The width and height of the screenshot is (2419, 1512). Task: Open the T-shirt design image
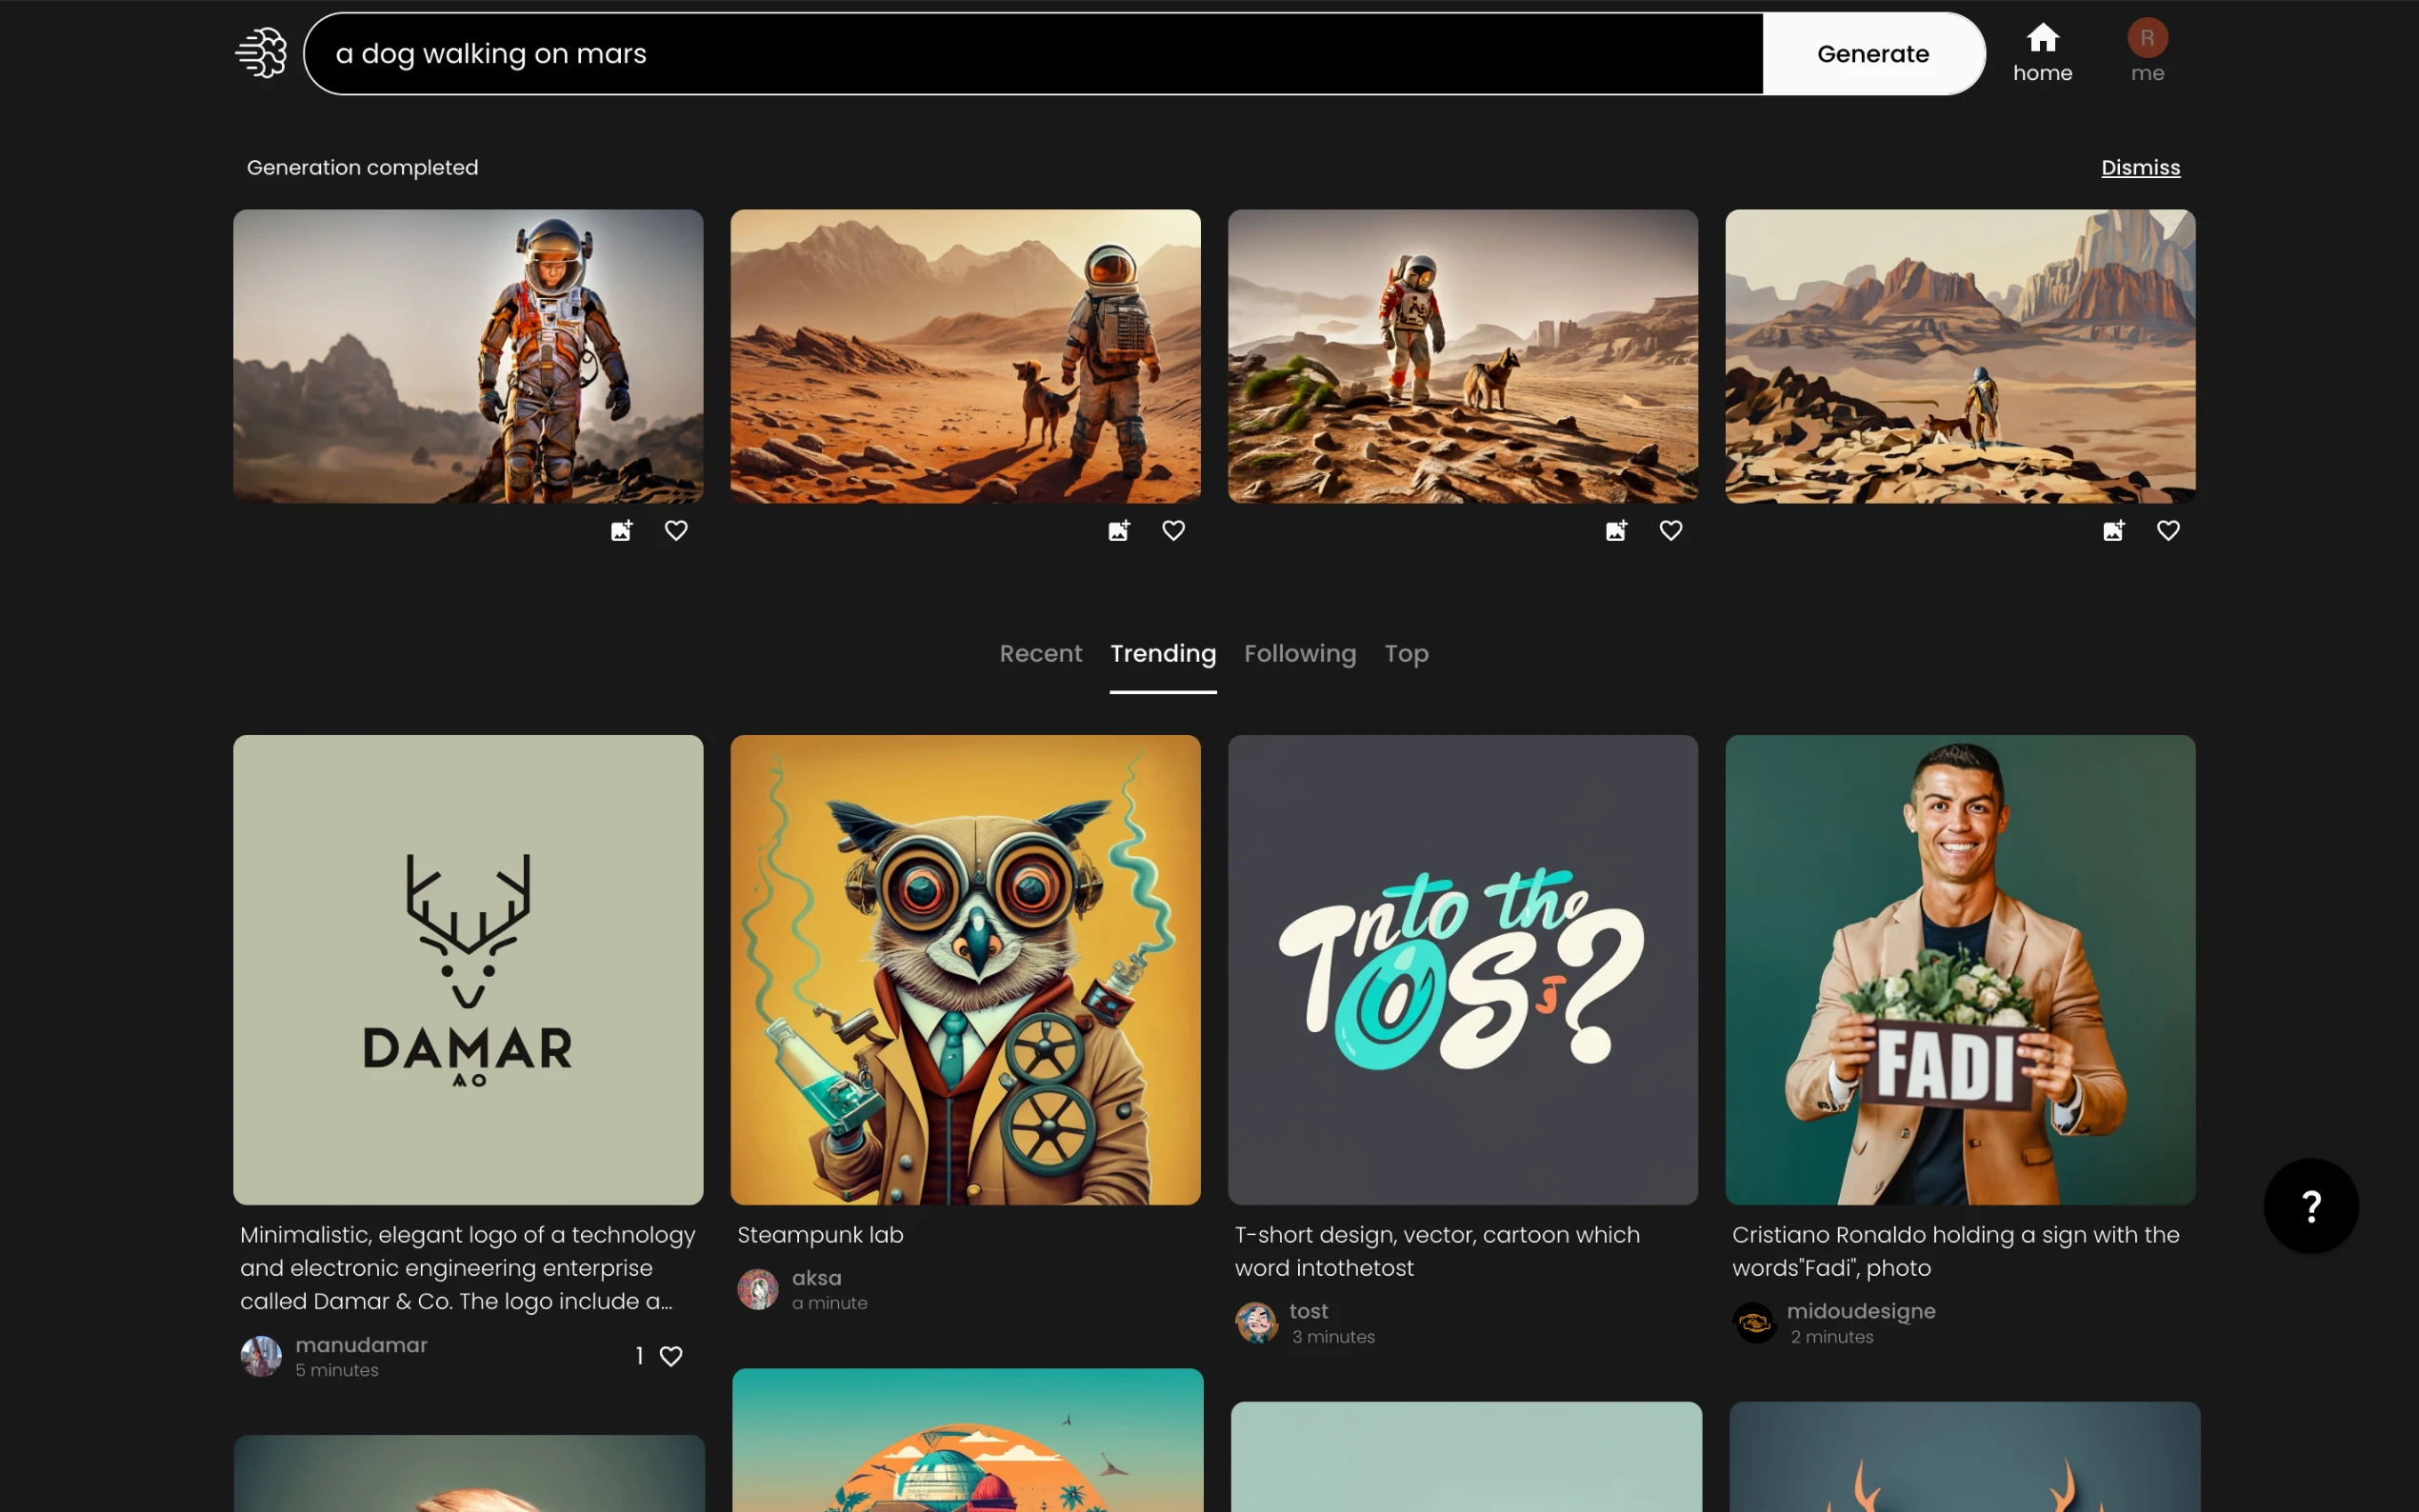coord(1462,970)
